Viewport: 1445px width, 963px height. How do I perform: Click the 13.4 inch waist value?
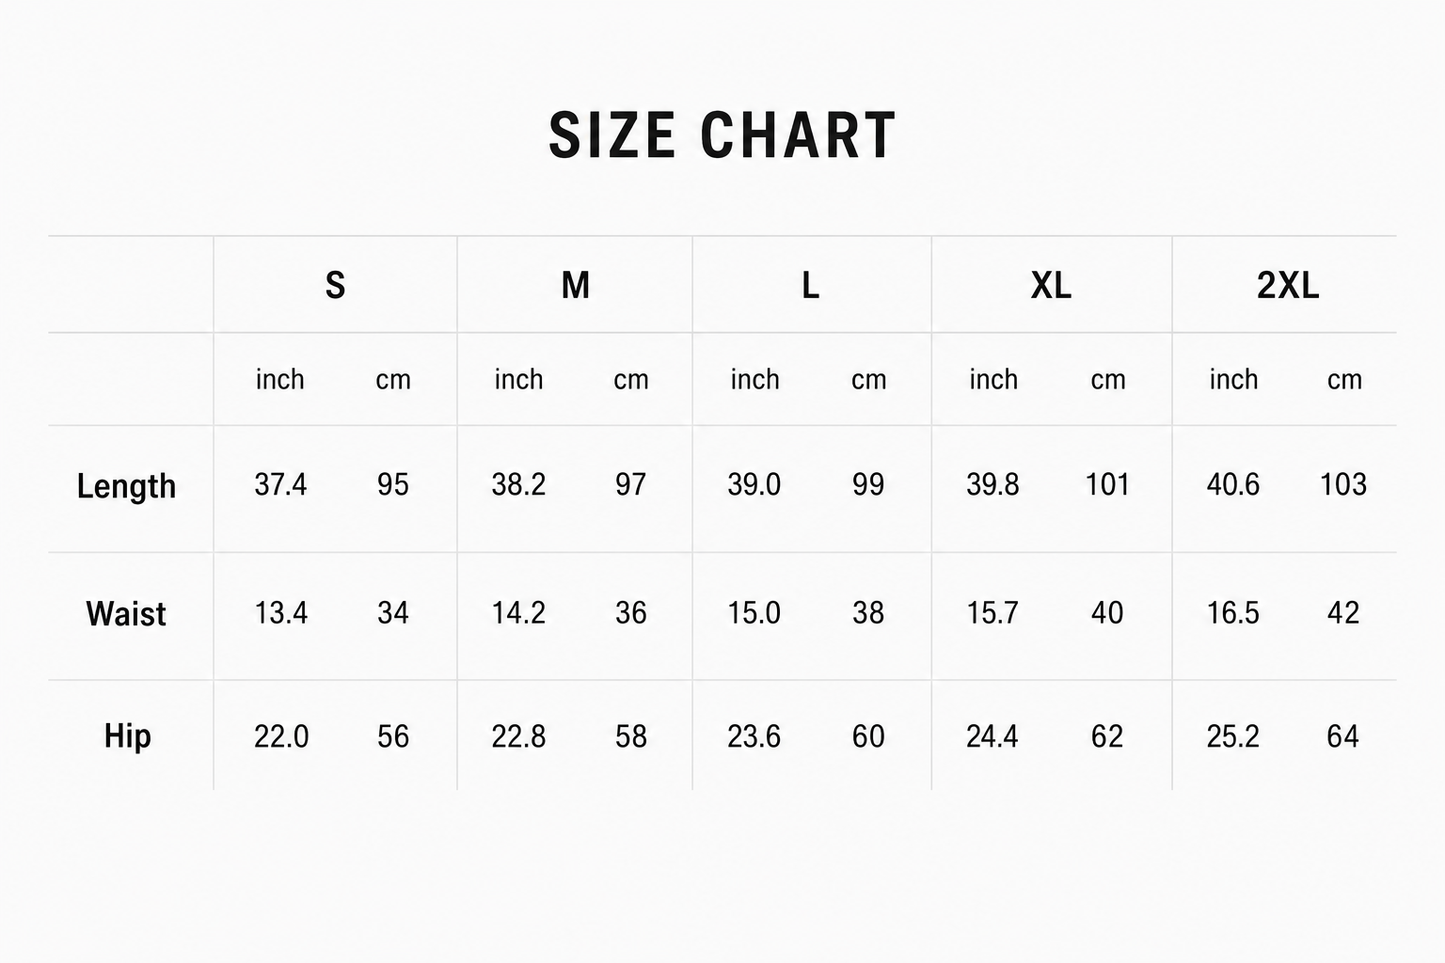click(x=280, y=613)
